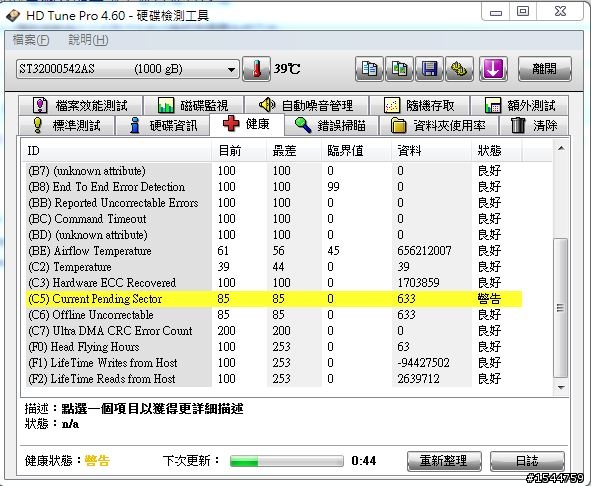Select the (C3) Hardware ECC Recovered row
The image size is (591, 486).
(x=274, y=283)
